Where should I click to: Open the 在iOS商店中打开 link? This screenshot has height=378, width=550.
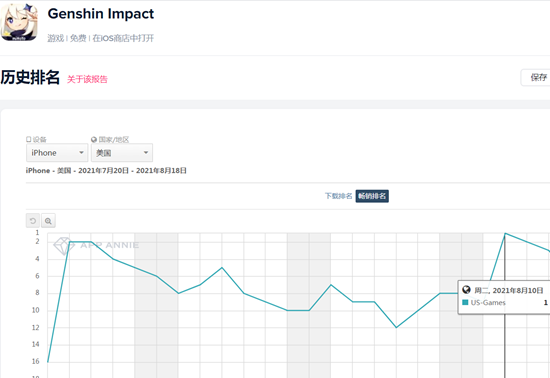pos(123,38)
